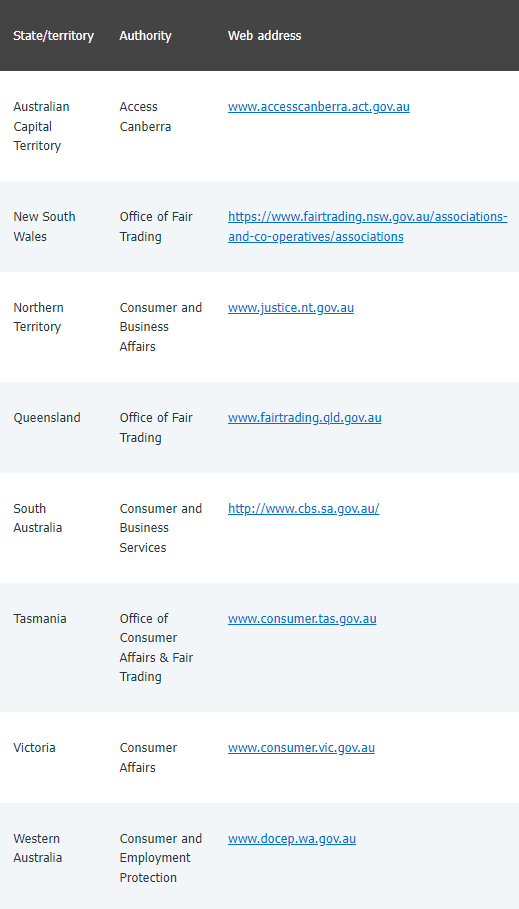Screen dimensions: 519x909
Task: Select the Australian Capital Territory cell
Action: click(x=41, y=126)
